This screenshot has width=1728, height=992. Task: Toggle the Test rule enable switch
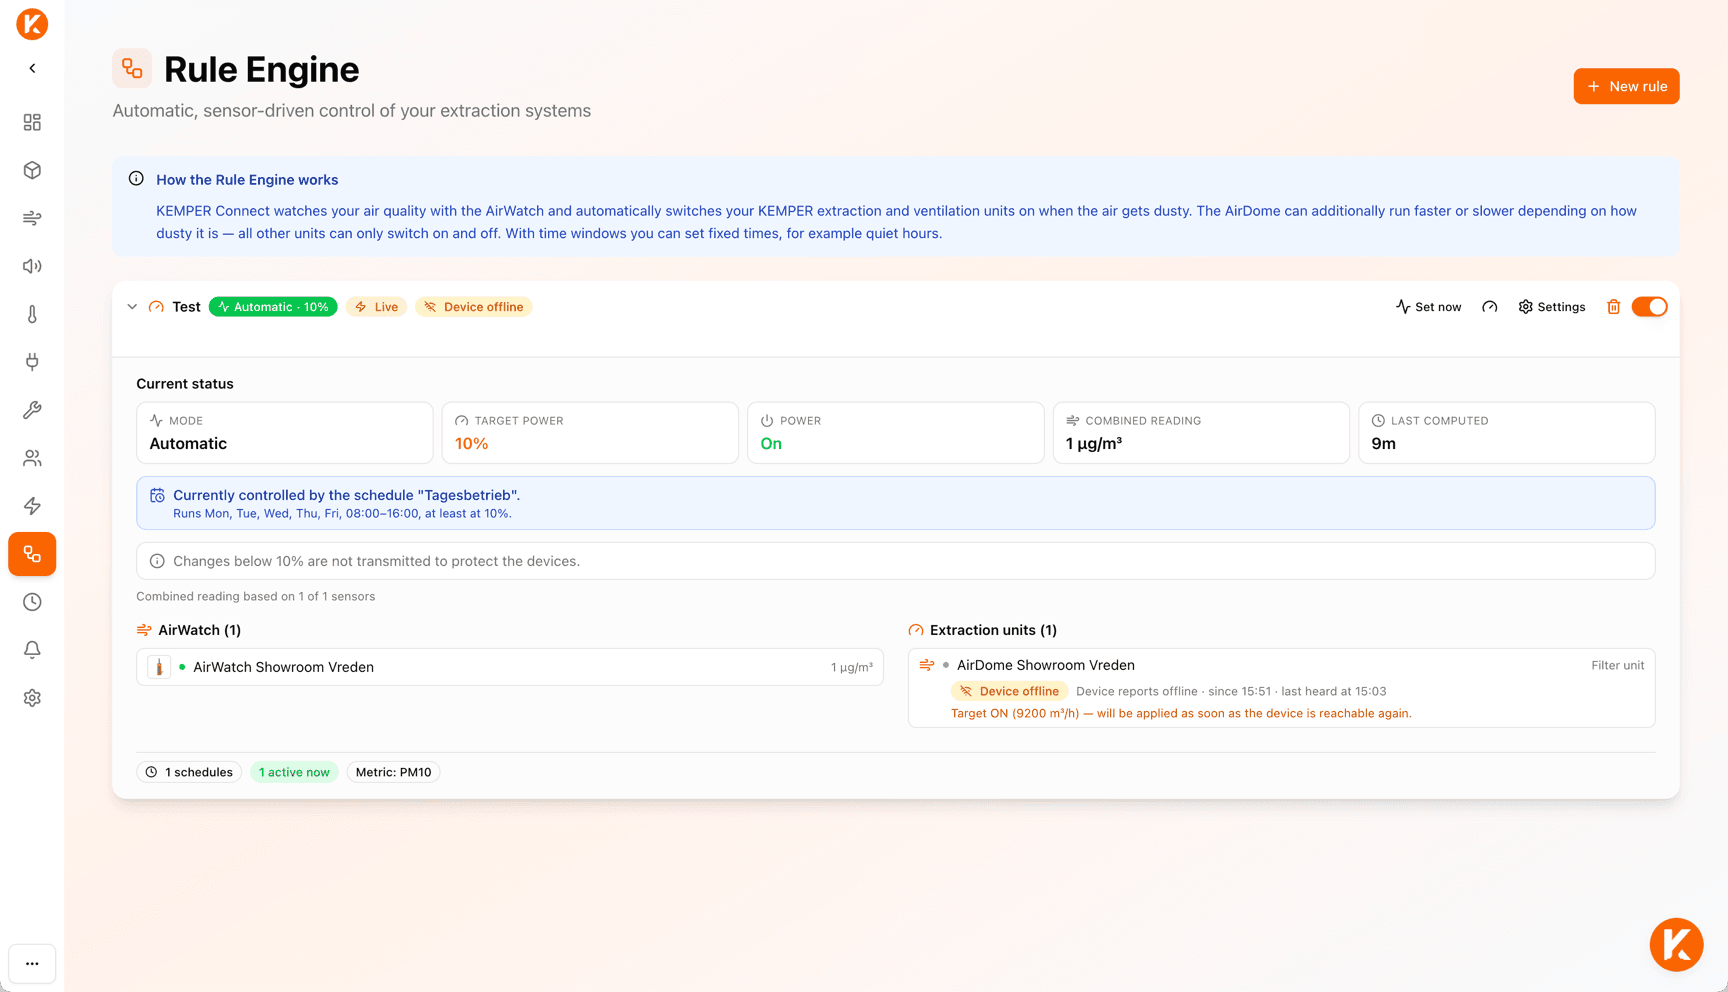(x=1649, y=307)
